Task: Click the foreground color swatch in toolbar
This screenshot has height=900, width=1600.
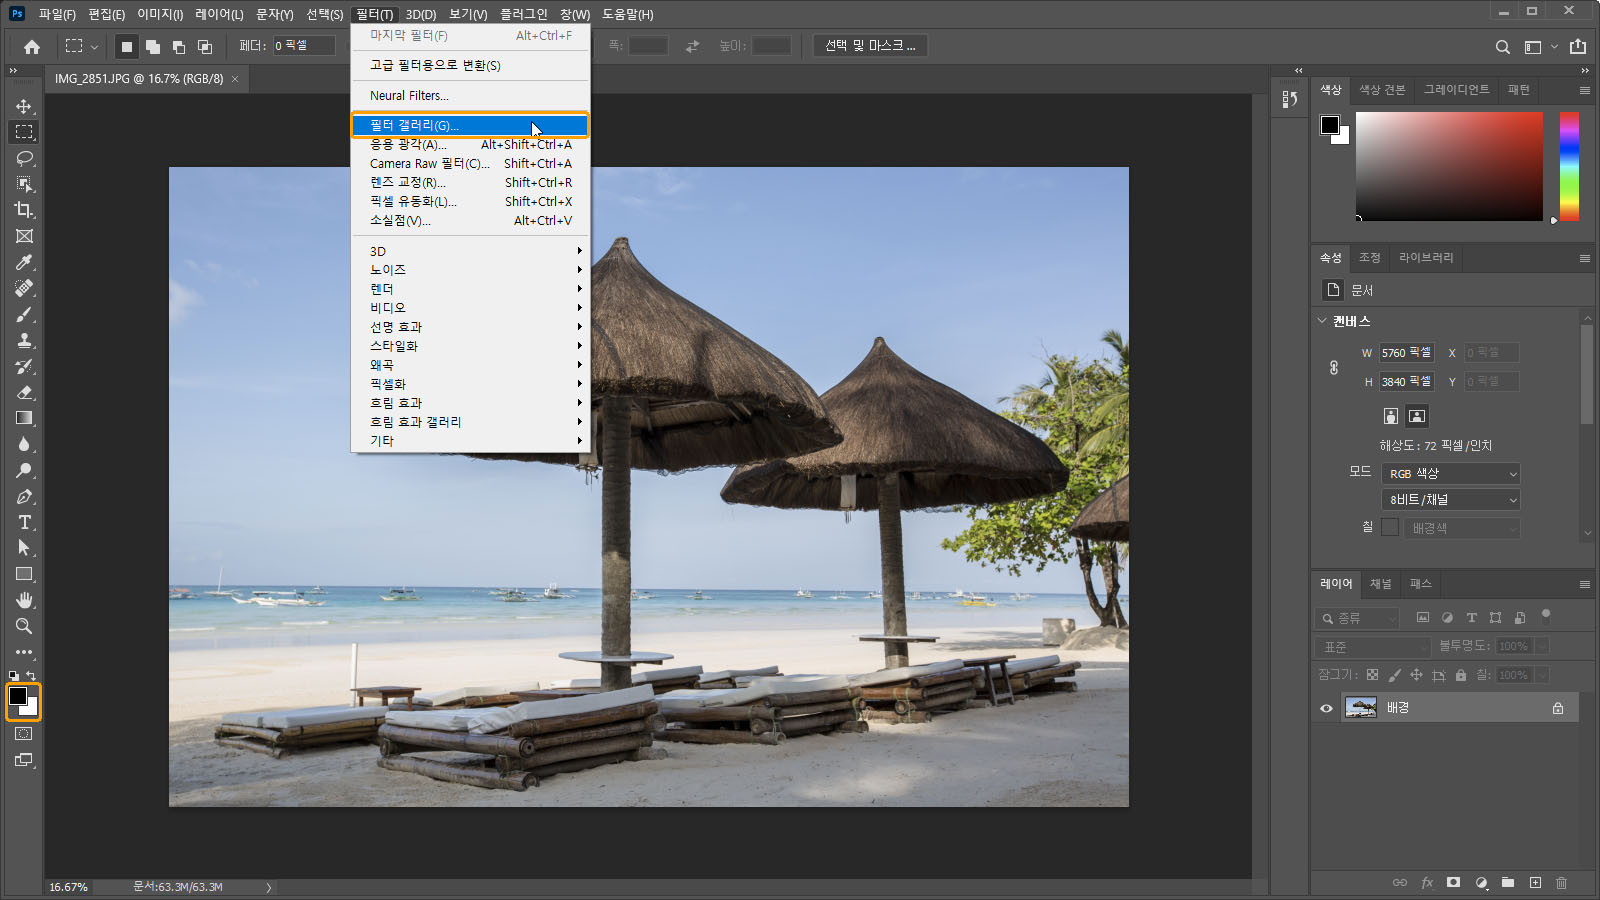Action: tap(18, 696)
